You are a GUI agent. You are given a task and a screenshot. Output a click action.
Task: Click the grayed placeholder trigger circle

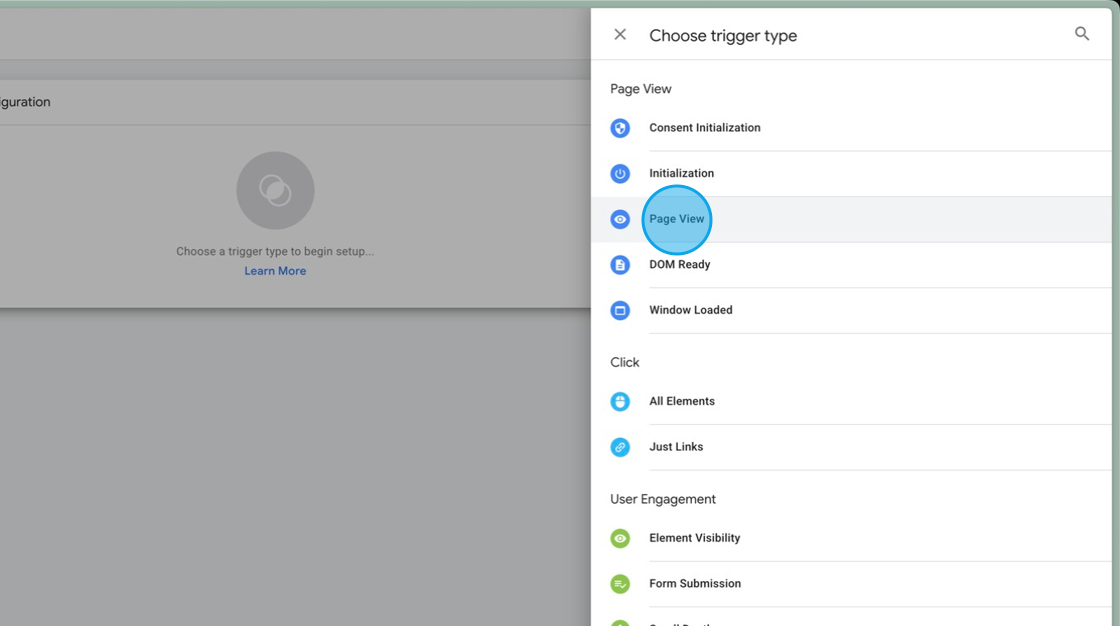tap(275, 190)
